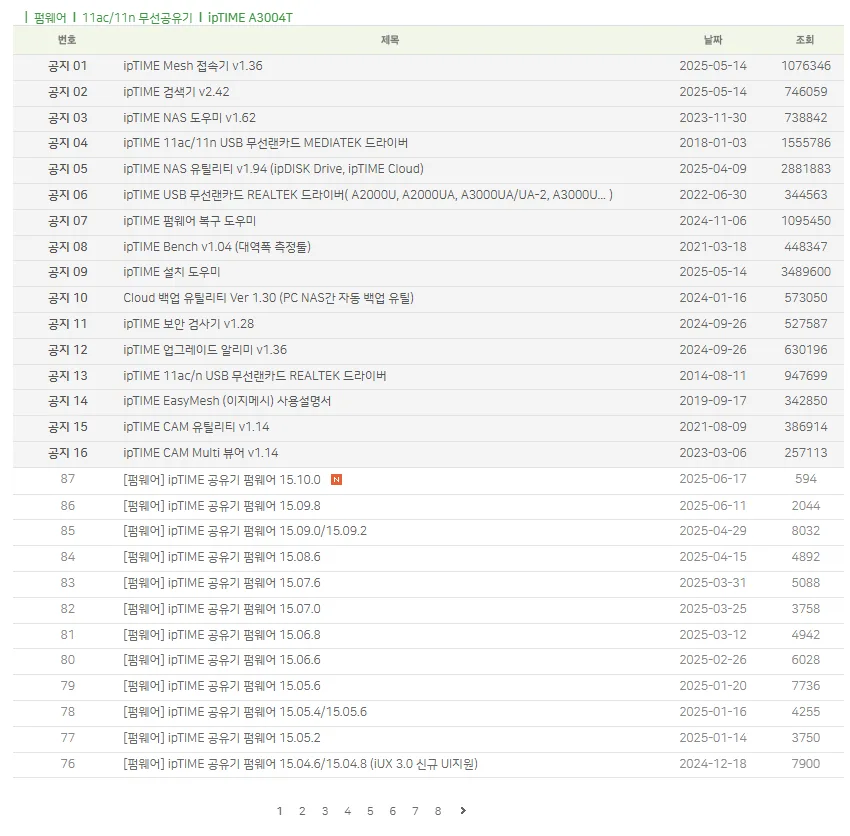The image size is (850, 836).
Task: Open ipTIME 펌웨어 복구 도우미 post
Action: (189, 221)
